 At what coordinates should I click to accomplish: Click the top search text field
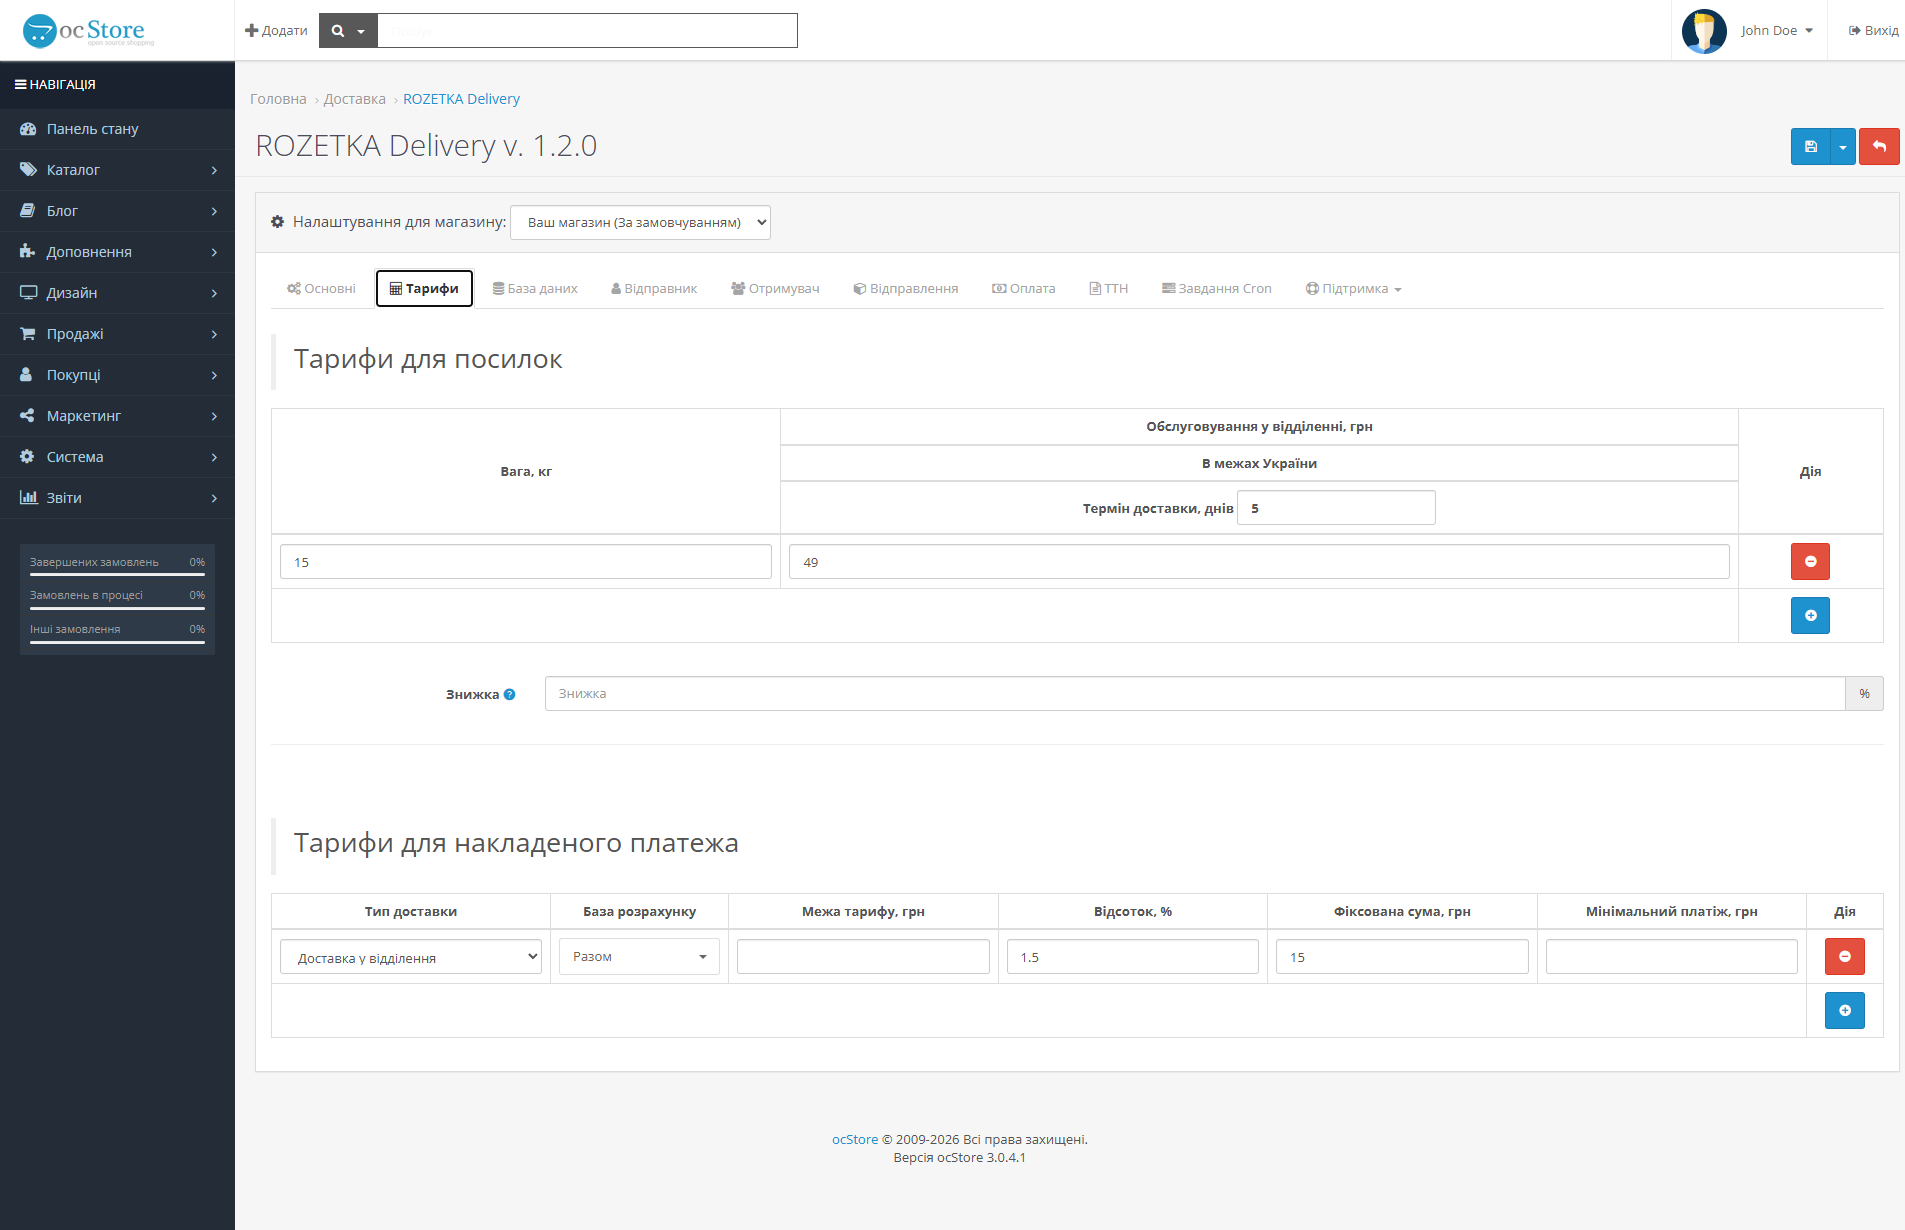point(587,31)
